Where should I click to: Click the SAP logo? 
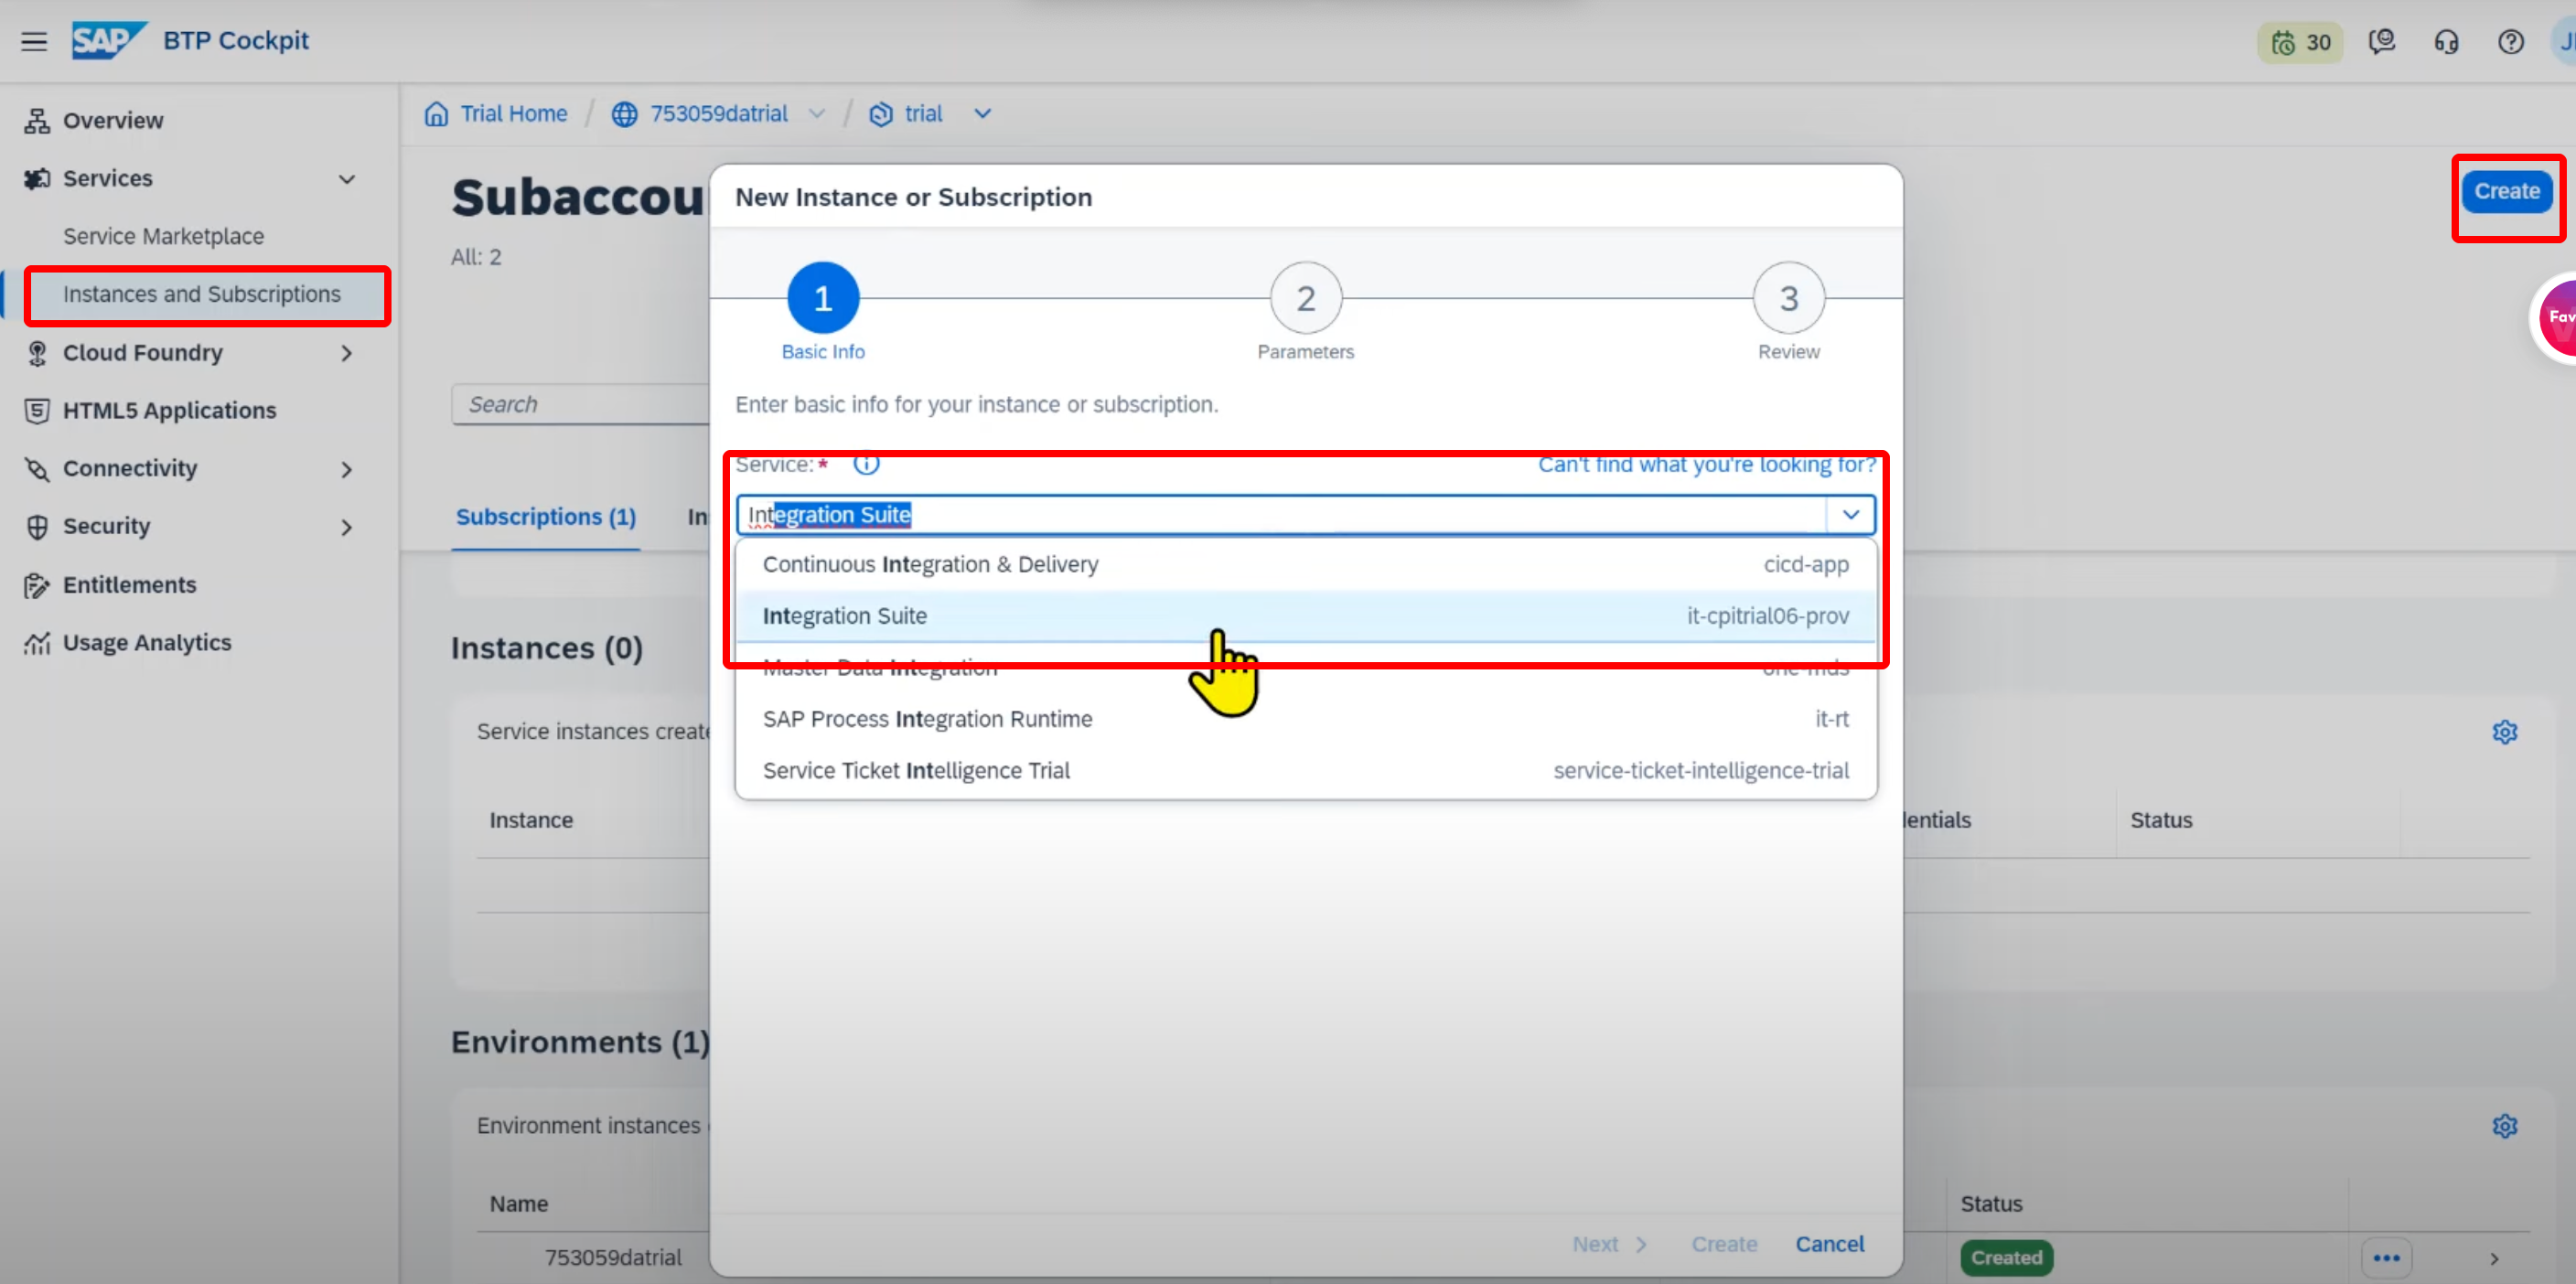[x=108, y=40]
